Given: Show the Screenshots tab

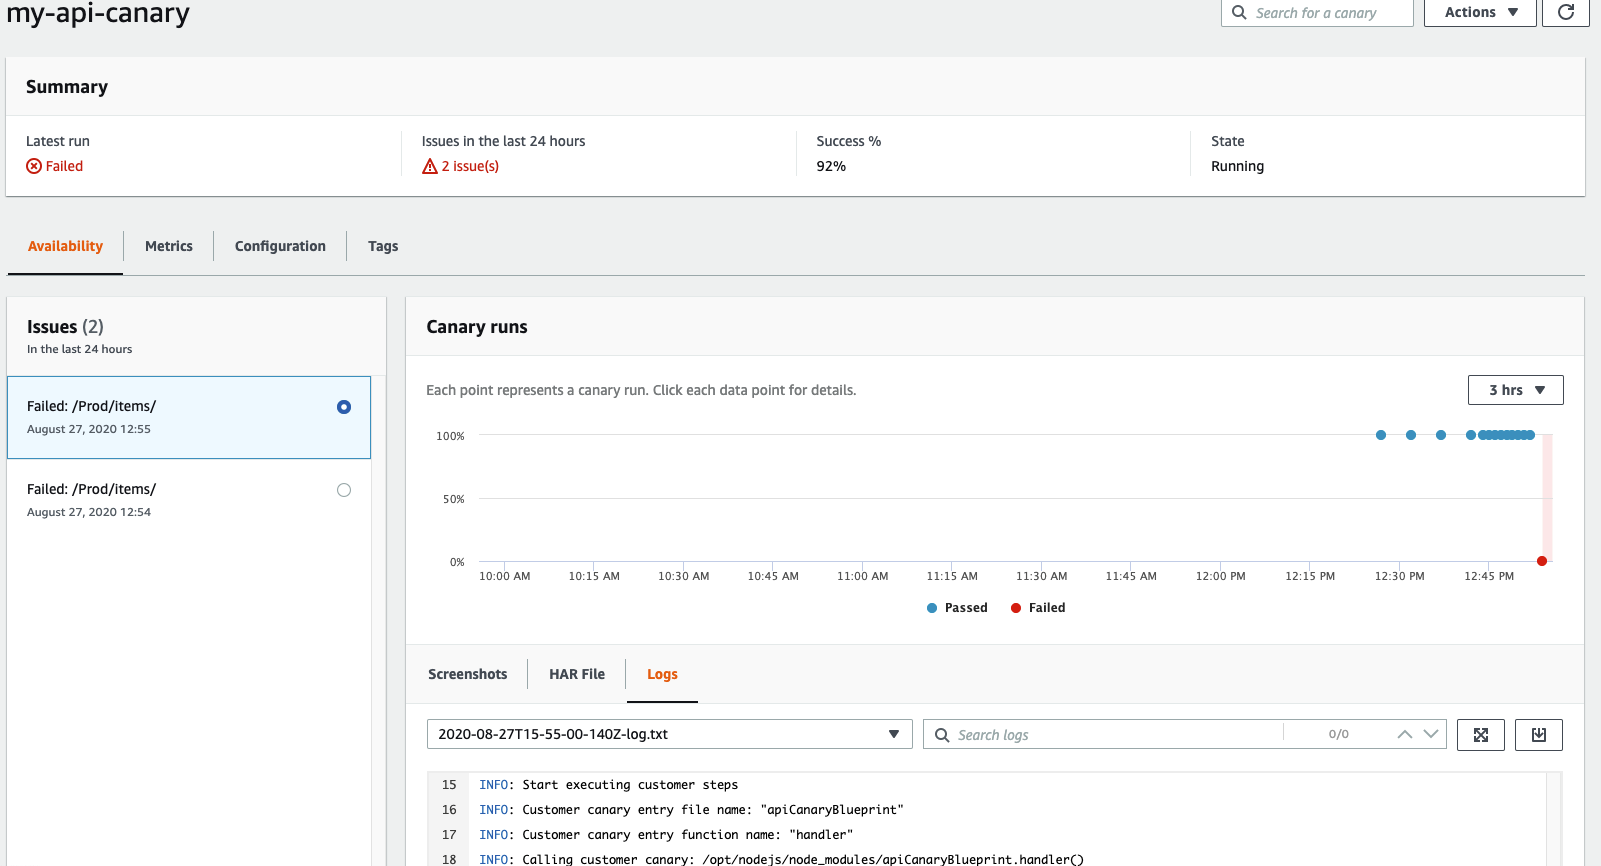Looking at the screenshot, I should pos(468,674).
